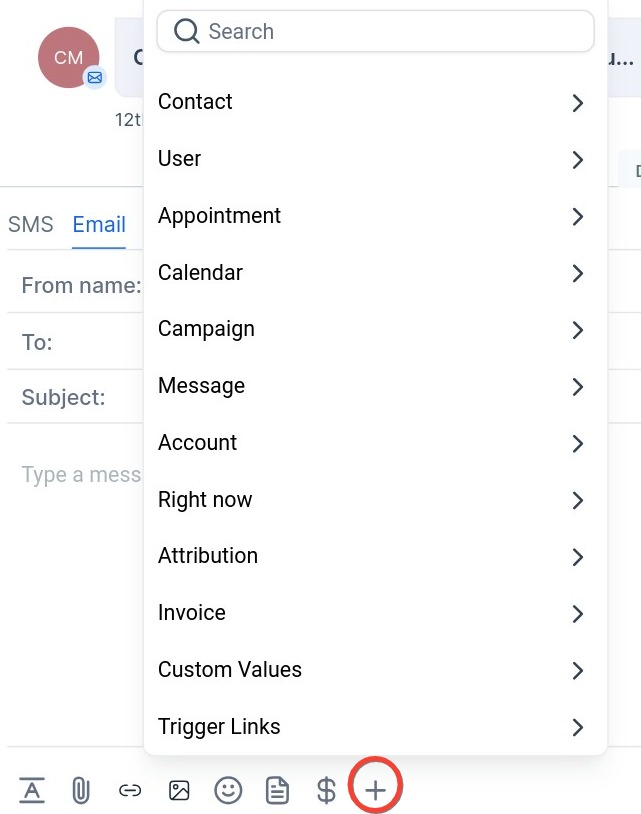This screenshot has height=814, width=641.
Task: Switch to the SMS tab
Action: (x=30, y=224)
